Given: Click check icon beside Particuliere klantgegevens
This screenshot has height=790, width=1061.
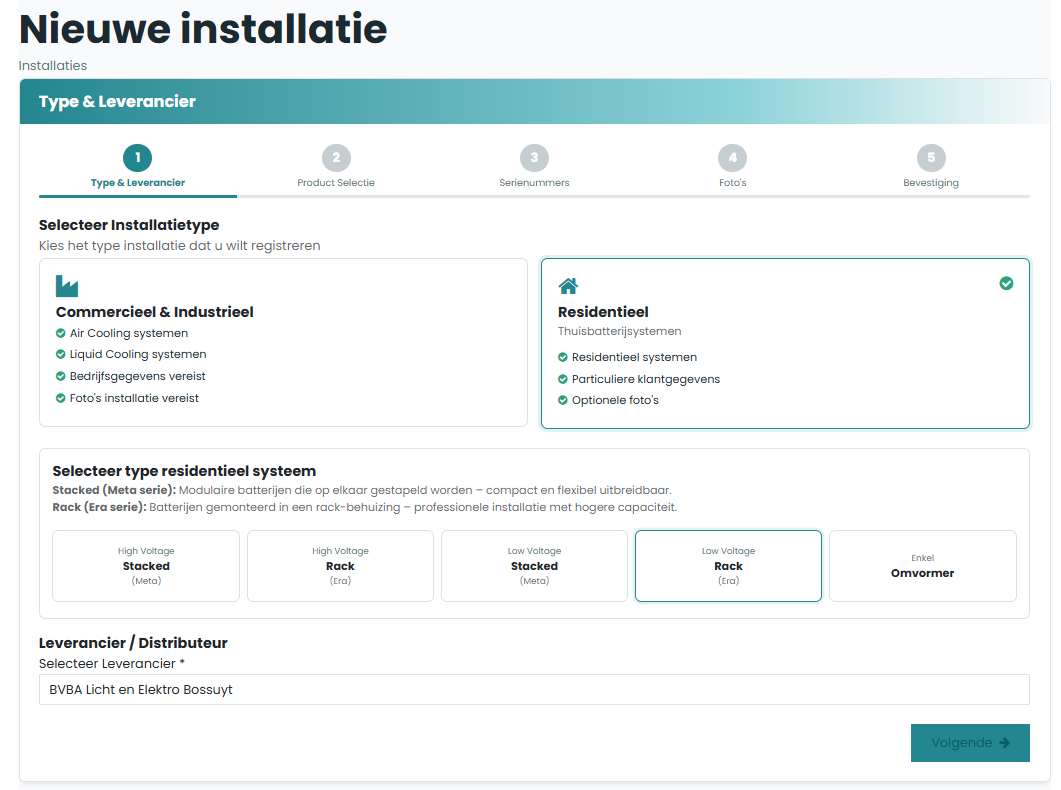Looking at the screenshot, I should pos(562,379).
